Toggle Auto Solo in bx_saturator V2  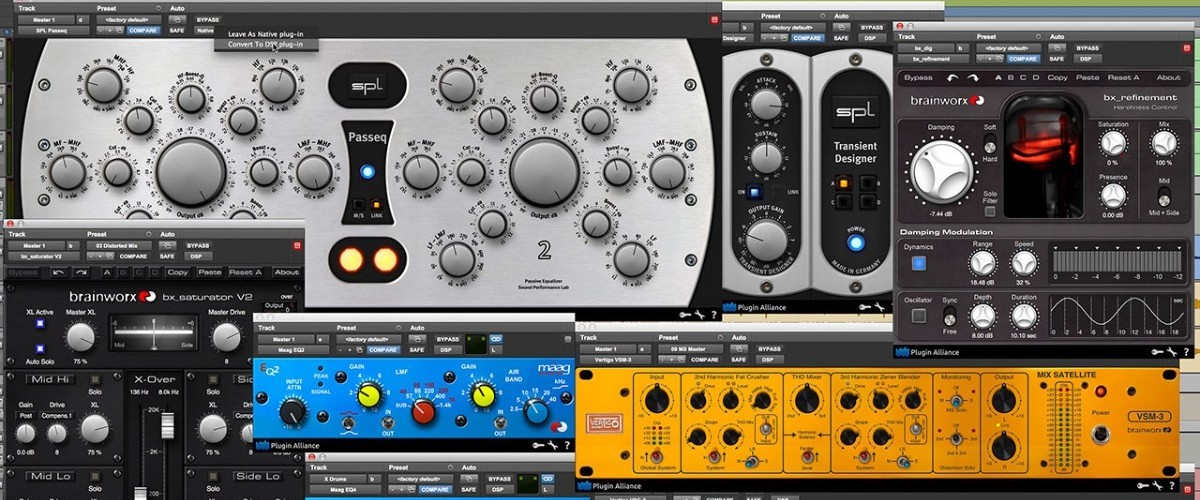(40, 350)
